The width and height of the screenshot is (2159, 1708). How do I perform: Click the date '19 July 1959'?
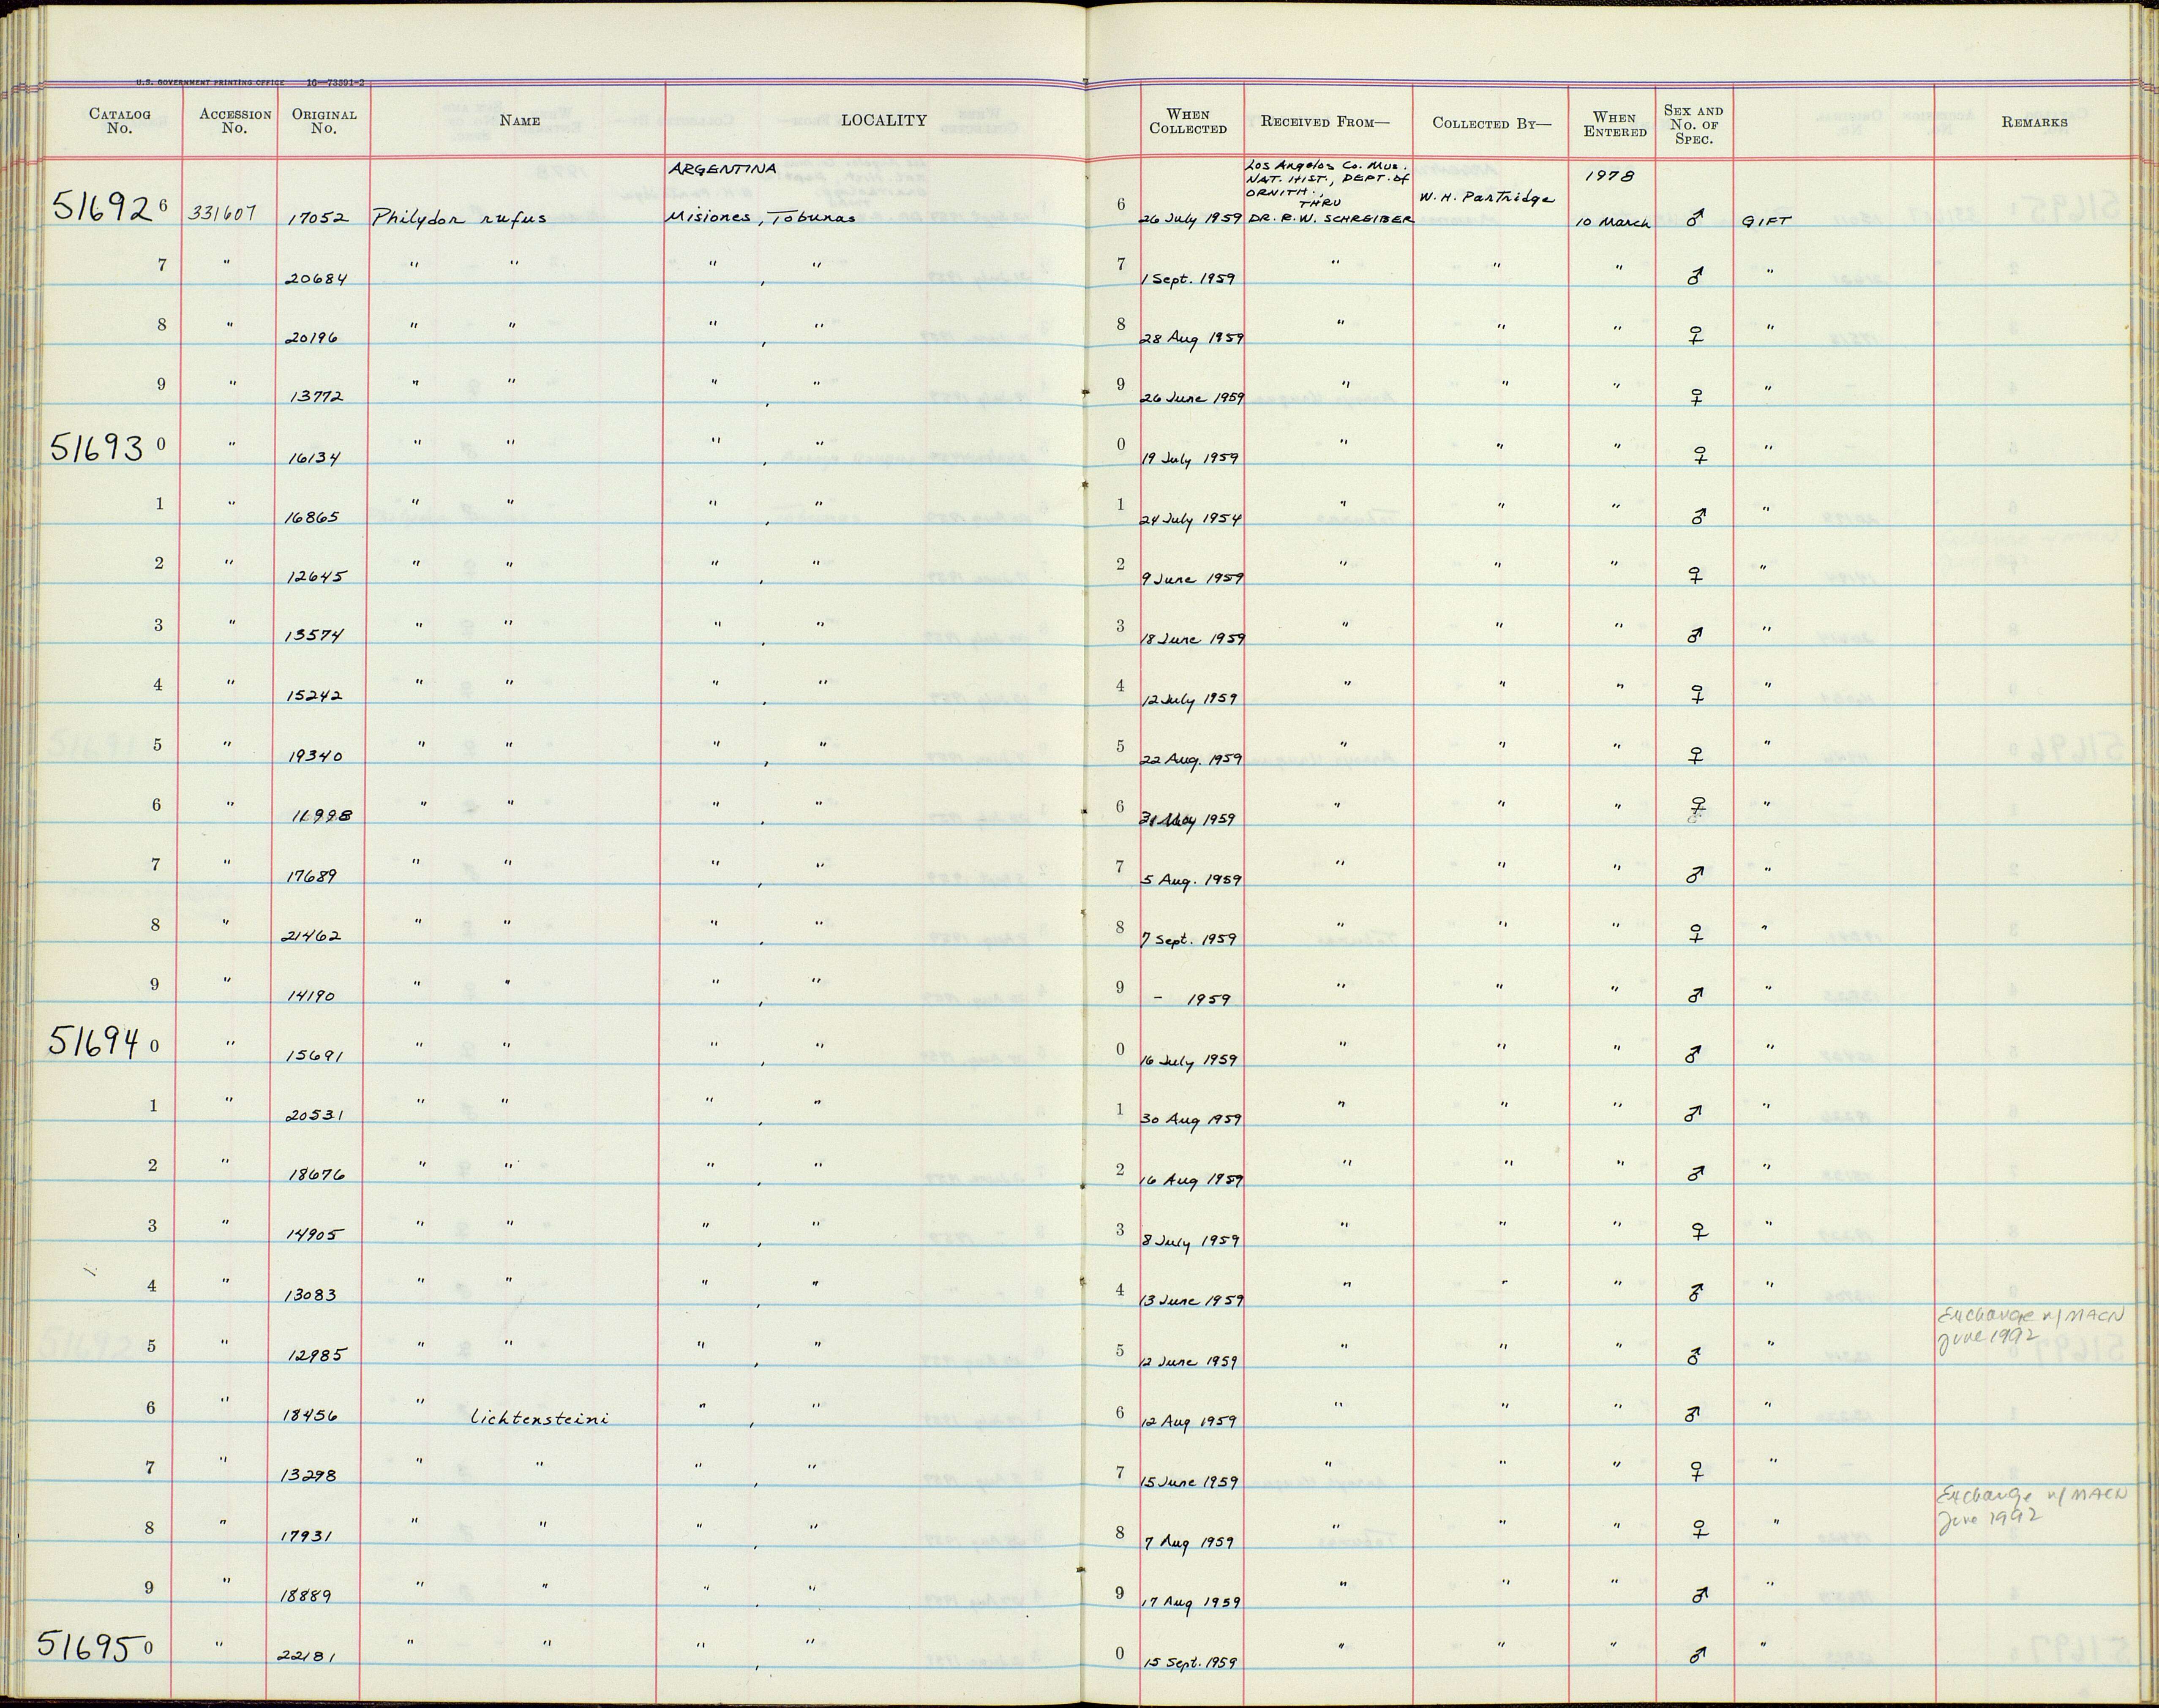[x=1190, y=459]
